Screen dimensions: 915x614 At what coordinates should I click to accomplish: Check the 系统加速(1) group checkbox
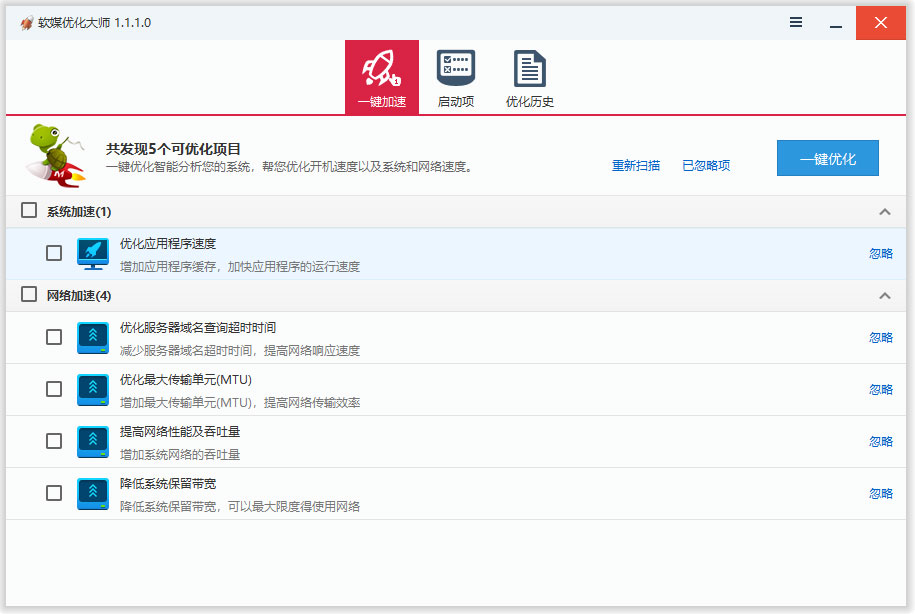[29, 211]
